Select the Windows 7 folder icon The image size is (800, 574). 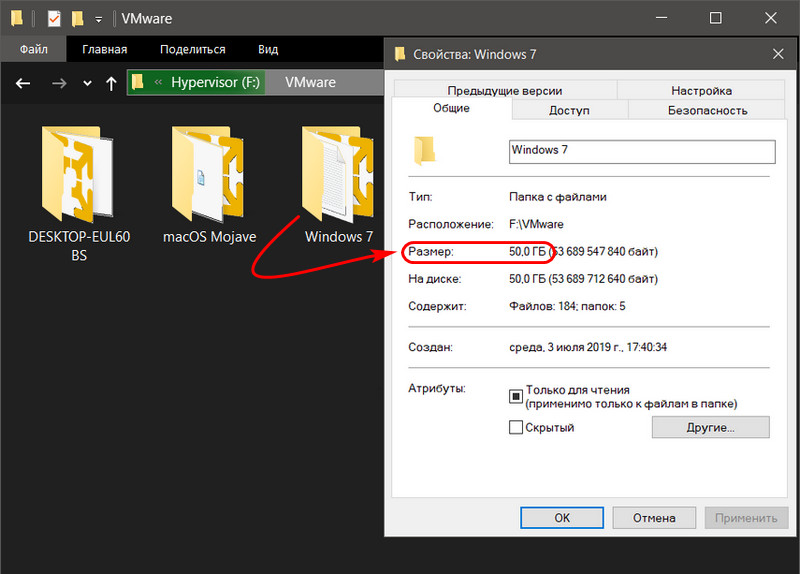pos(338,174)
